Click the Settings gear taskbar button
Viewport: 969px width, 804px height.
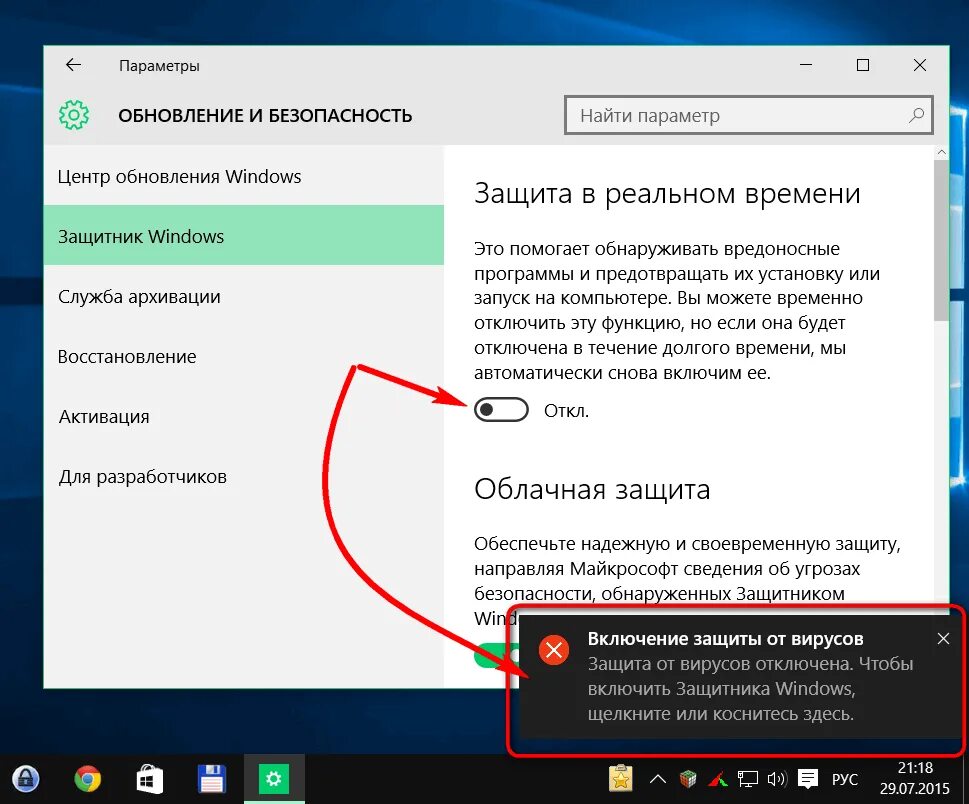(274, 779)
